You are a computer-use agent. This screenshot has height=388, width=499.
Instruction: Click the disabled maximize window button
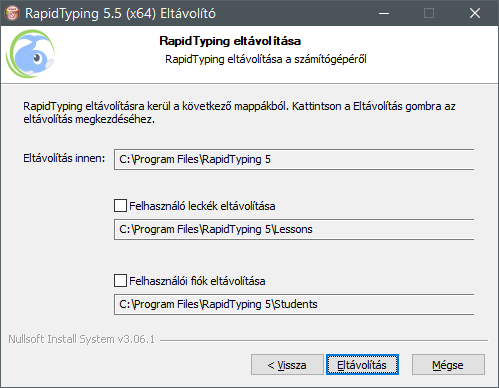tap(429, 13)
